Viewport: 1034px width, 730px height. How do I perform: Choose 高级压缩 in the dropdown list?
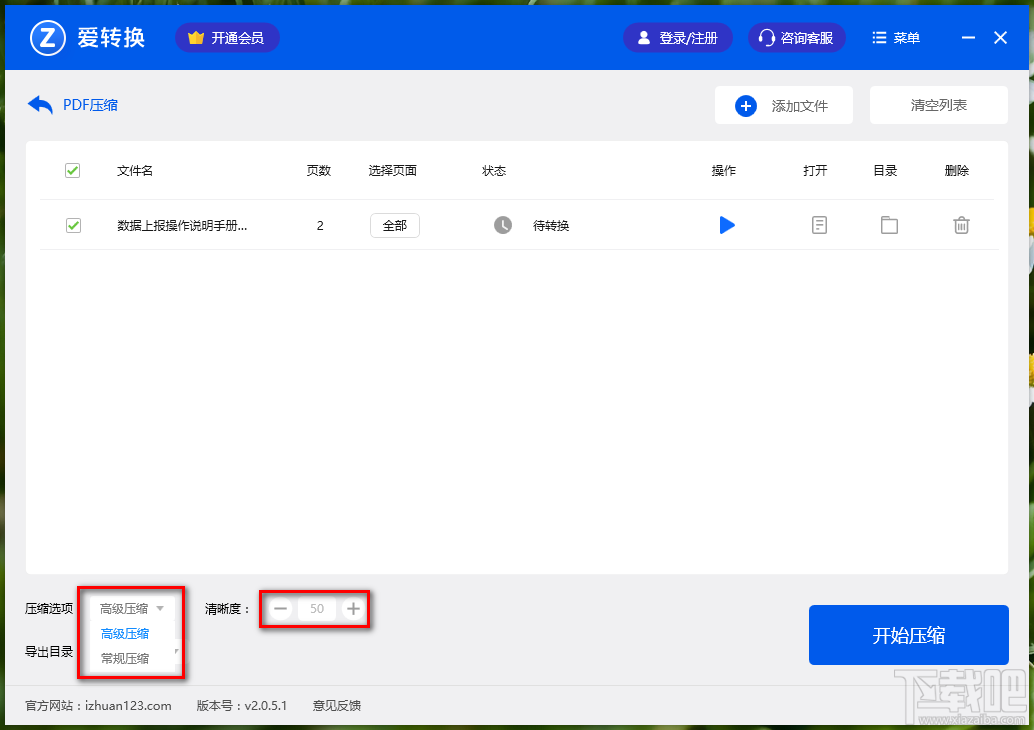point(125,633)
